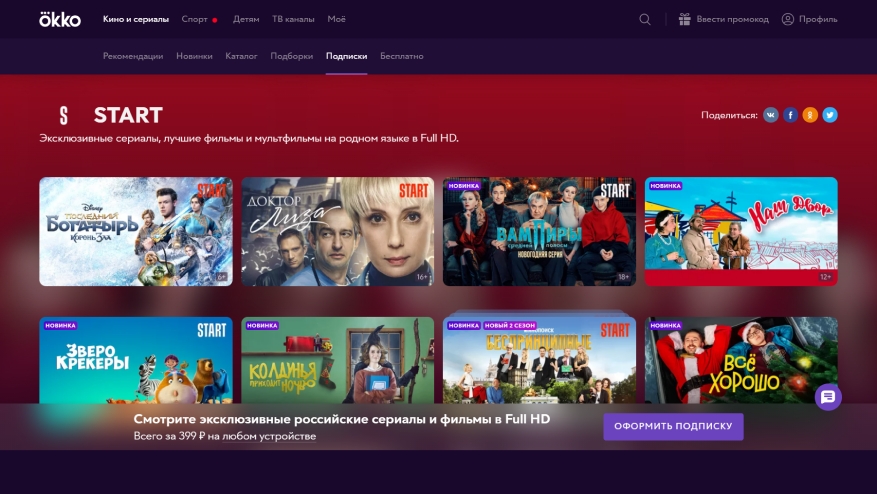Open ТВ каналы in top menu
This screenshot has height=494, width=877.
[x=293, y=19]
